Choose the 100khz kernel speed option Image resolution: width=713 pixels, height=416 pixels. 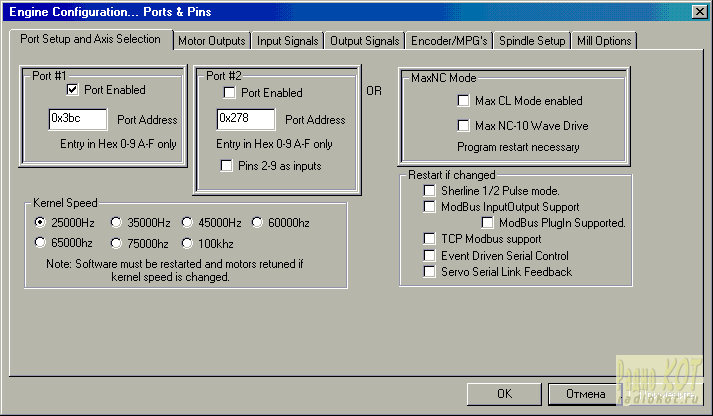(188, 242)
